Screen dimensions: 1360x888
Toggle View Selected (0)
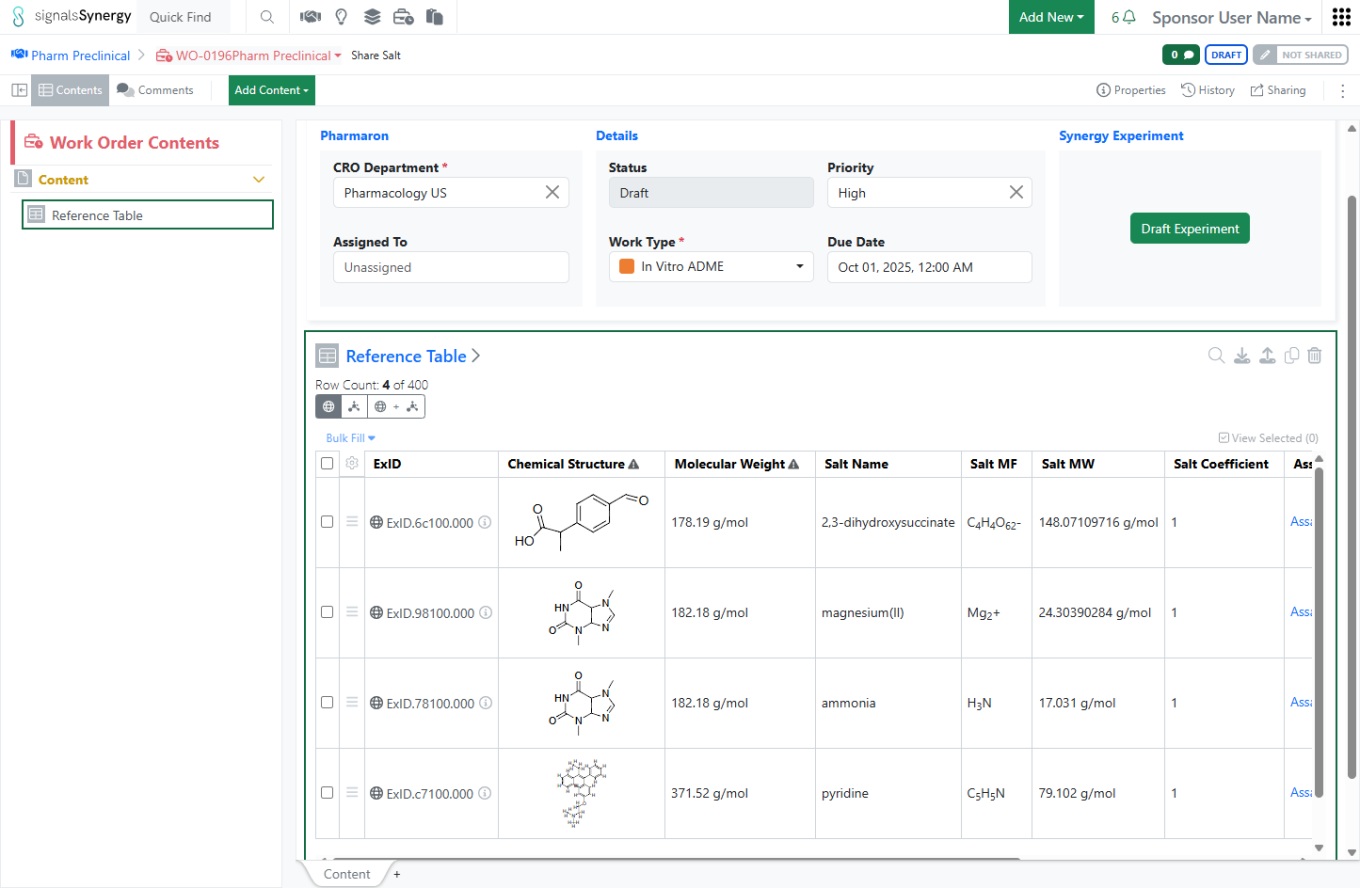tap(1268, 438)
